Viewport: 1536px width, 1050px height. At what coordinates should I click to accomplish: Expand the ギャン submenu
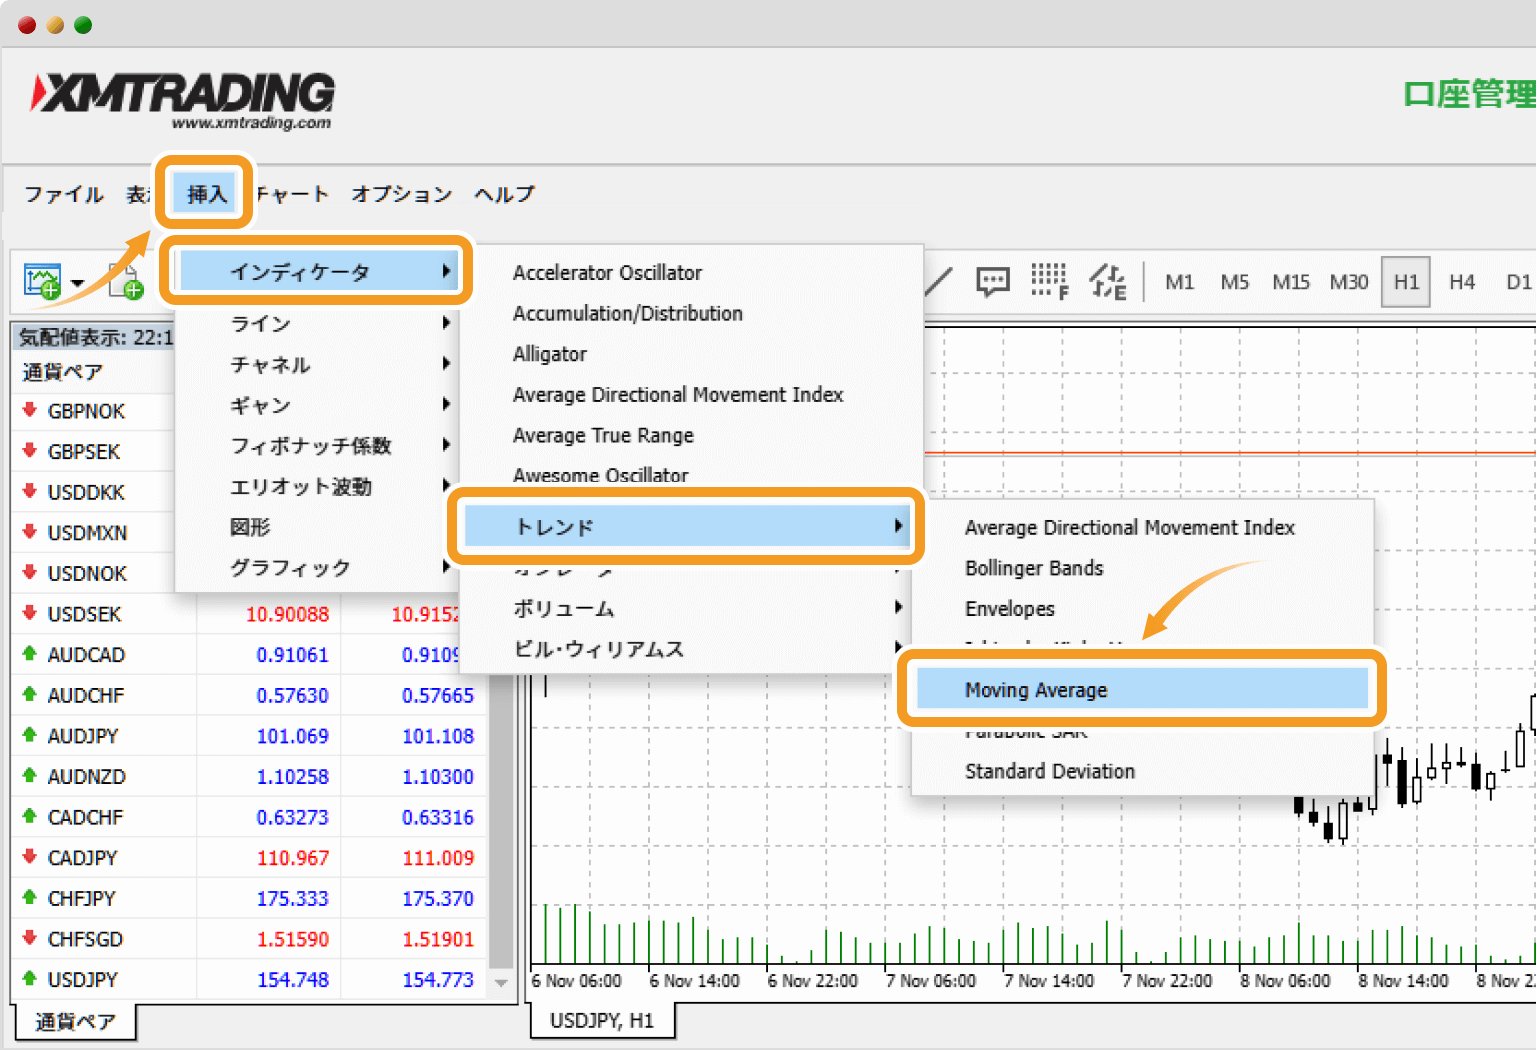[x=316, y=405]
